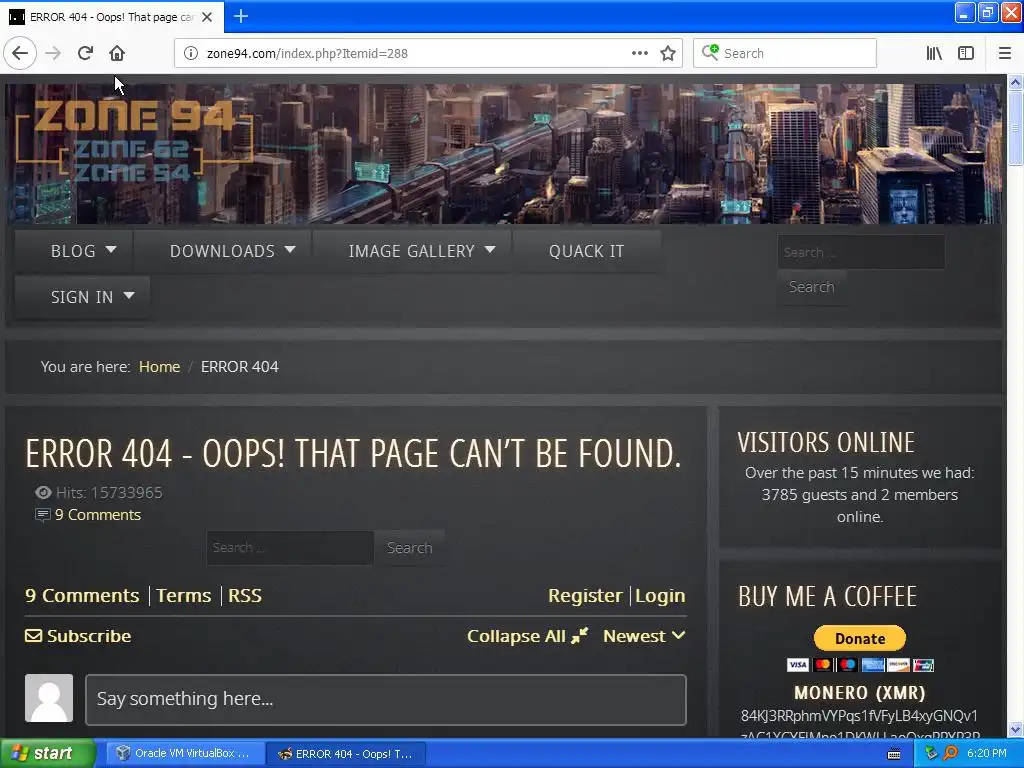Reload the current page
Image resolution: width=1024 pixels, height=768 pixels.
coord(85,53)
